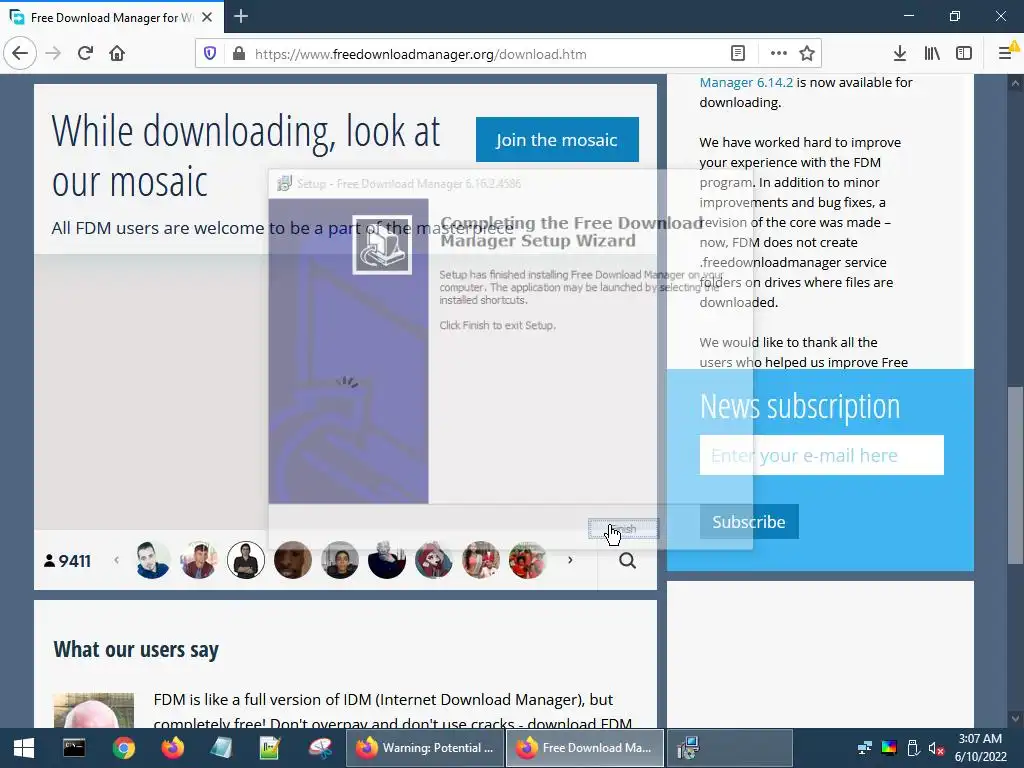Close the Free Download Manager tab

[207, 17]
